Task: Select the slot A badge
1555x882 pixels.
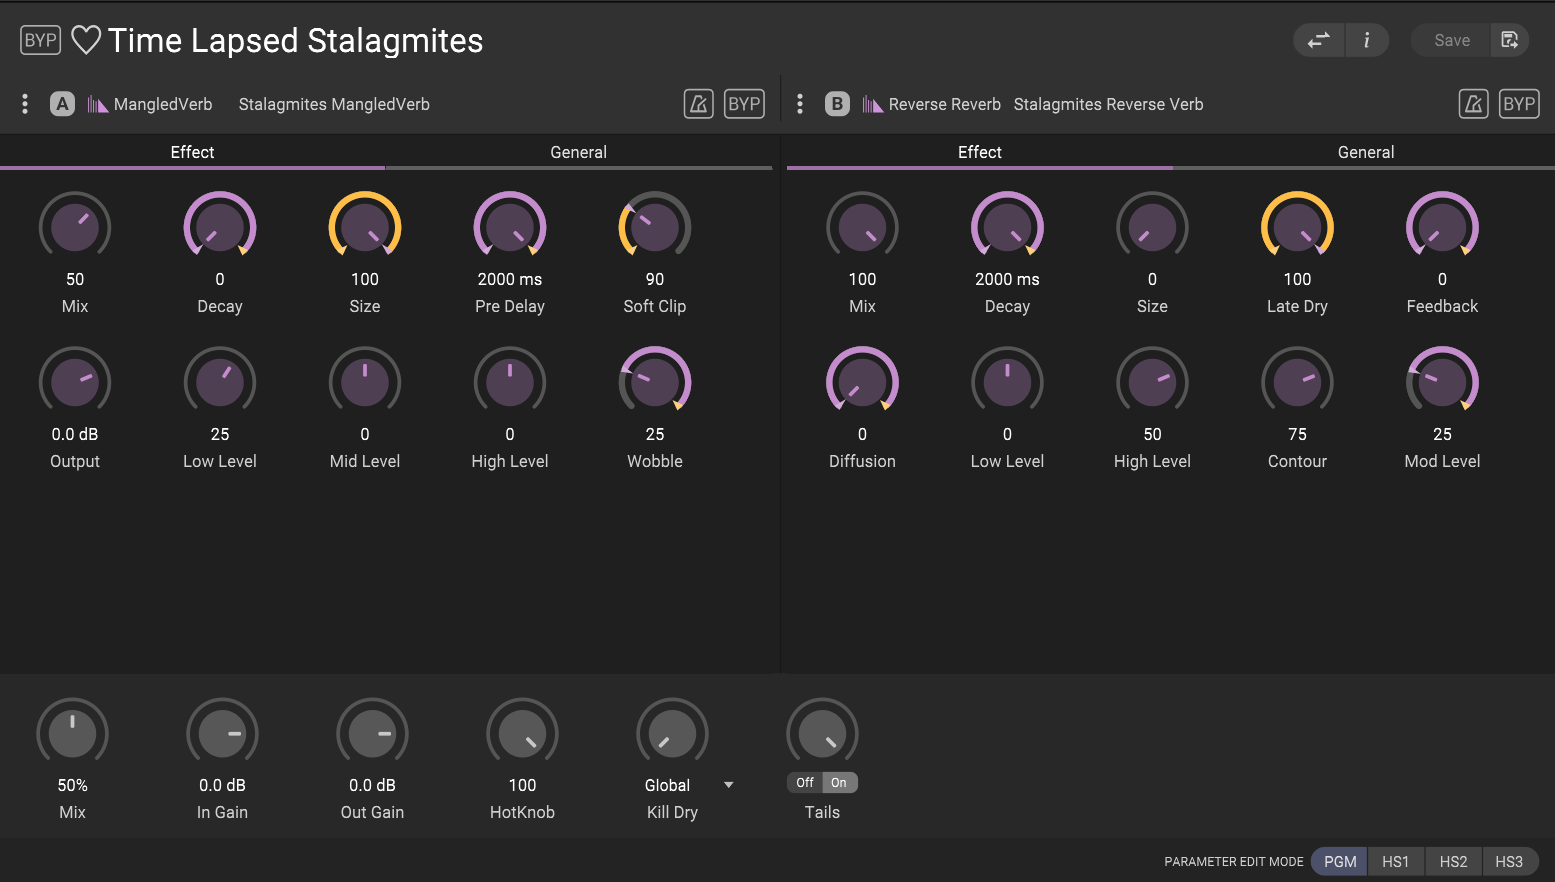Action: 62,104
